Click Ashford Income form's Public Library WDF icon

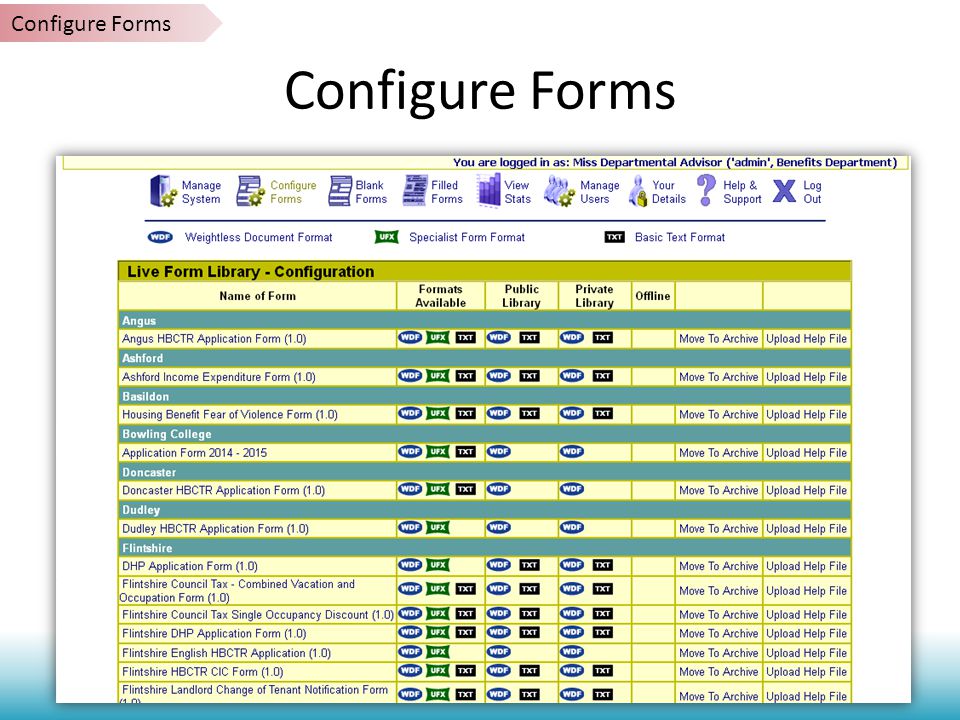coord(499,375)
